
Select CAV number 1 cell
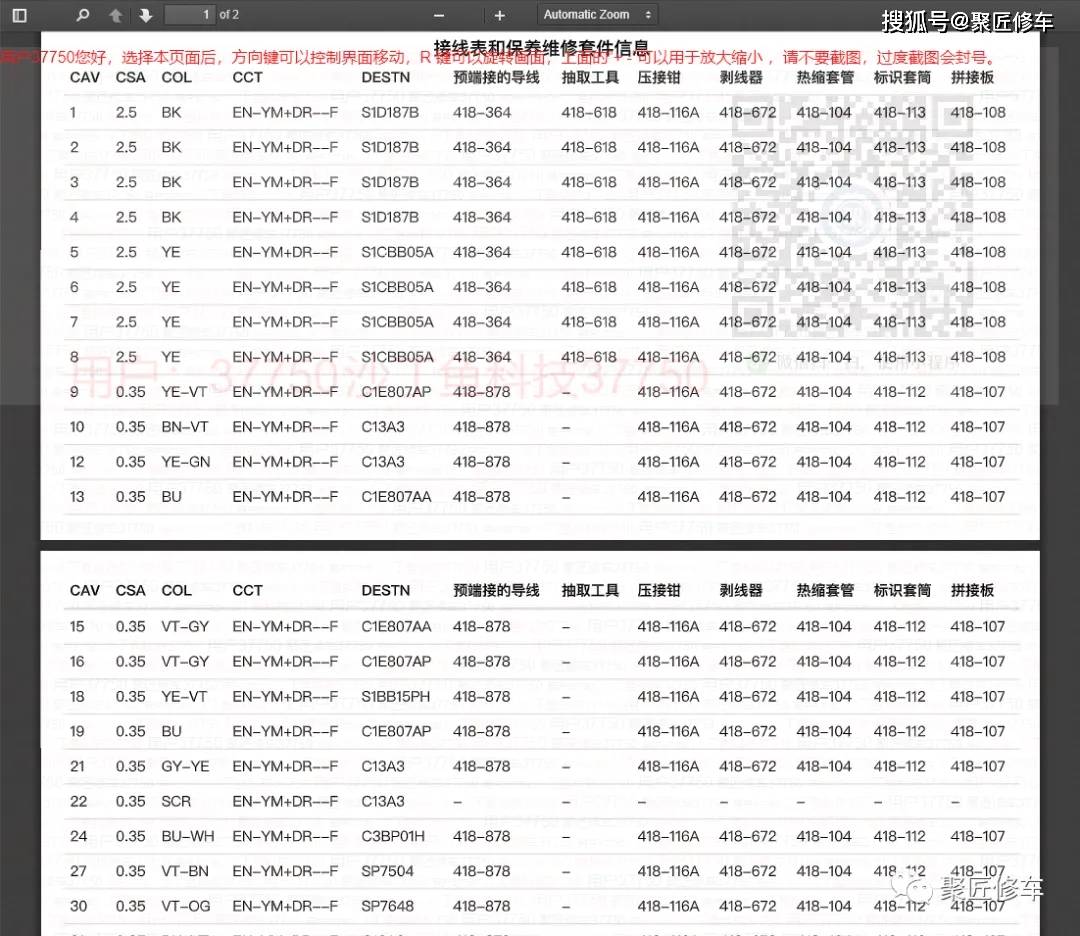73,112
